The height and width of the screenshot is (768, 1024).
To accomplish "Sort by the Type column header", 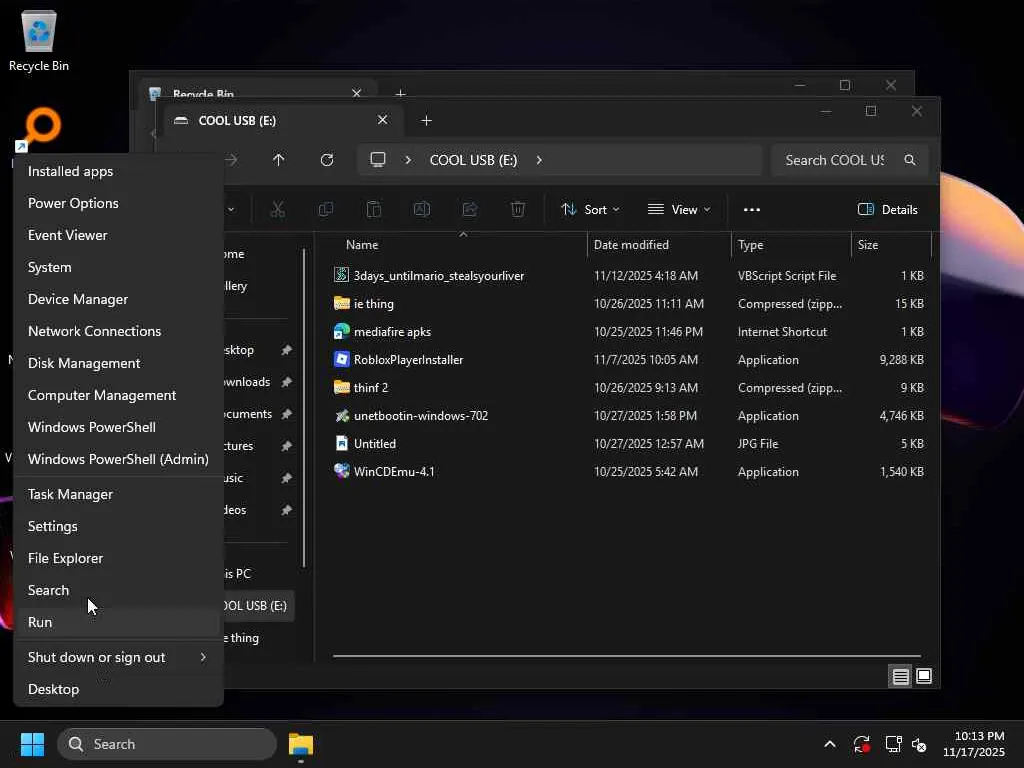I will coord(750,245).
